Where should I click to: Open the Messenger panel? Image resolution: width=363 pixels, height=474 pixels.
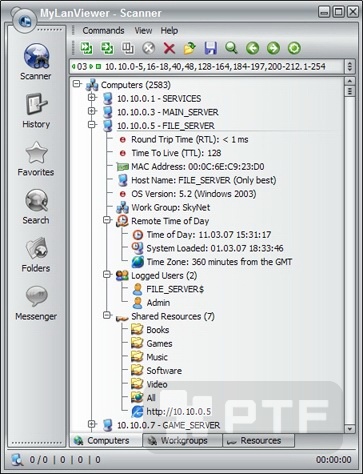point(36,303)
